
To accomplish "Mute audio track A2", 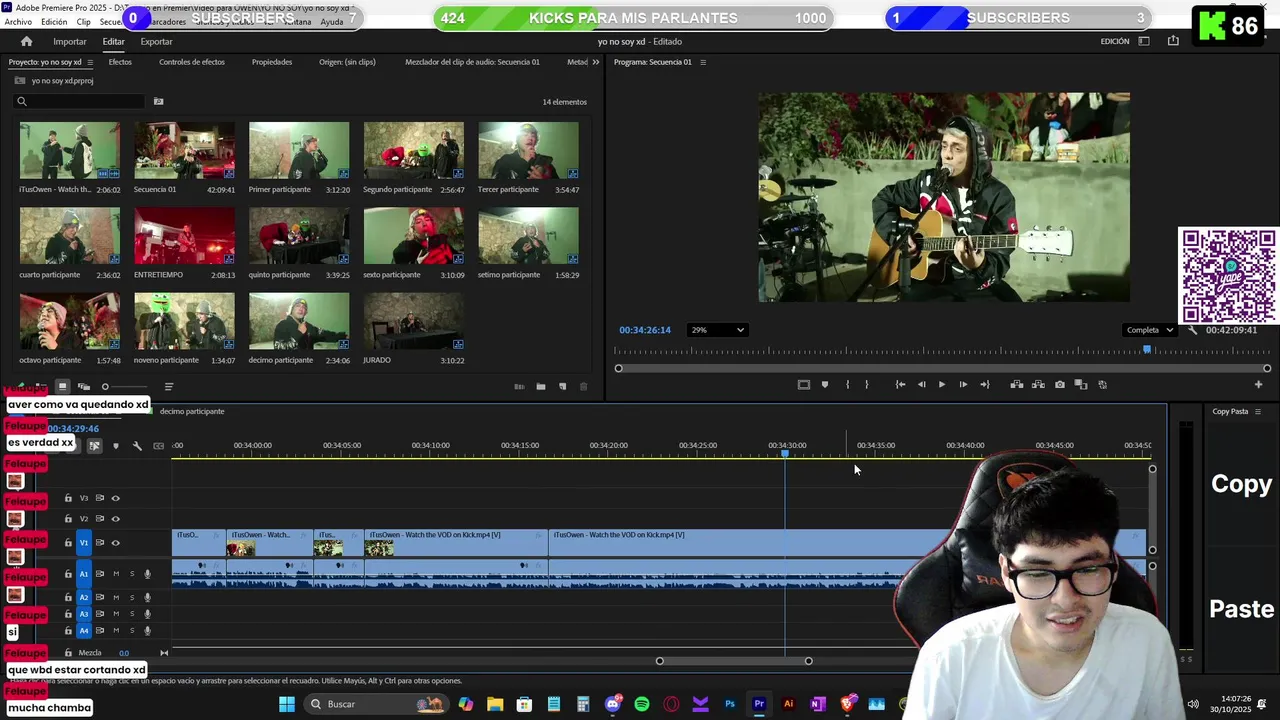I will point(116,597).
